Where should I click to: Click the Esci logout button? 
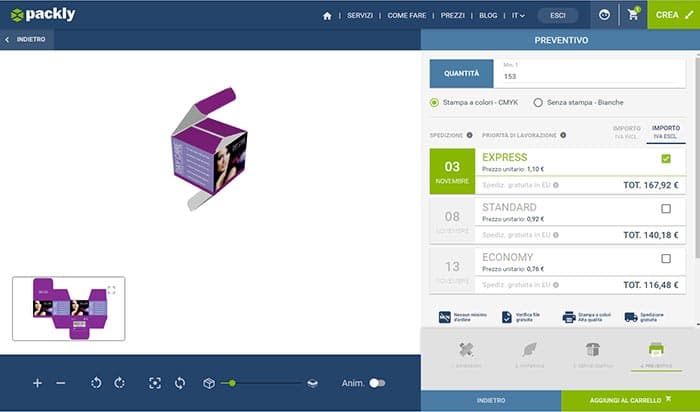point(558,16)
